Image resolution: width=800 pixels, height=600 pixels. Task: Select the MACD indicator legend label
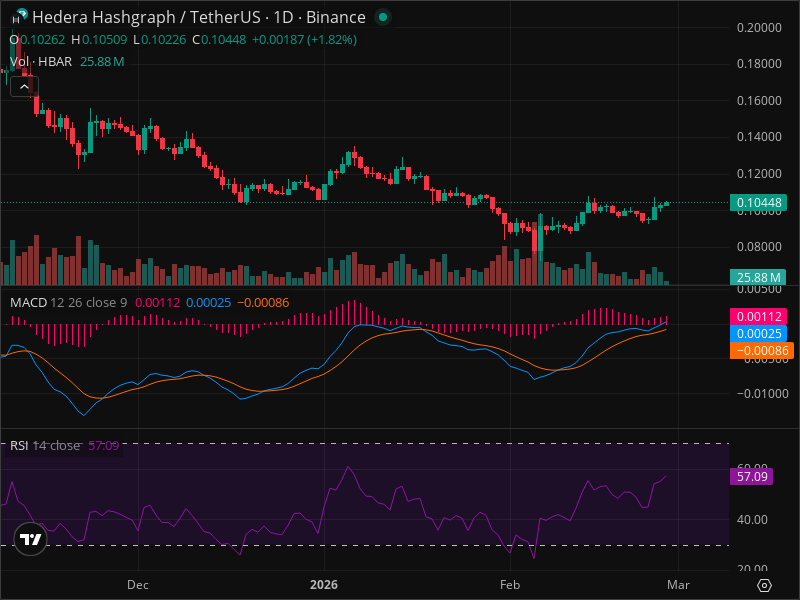[29, 303]
